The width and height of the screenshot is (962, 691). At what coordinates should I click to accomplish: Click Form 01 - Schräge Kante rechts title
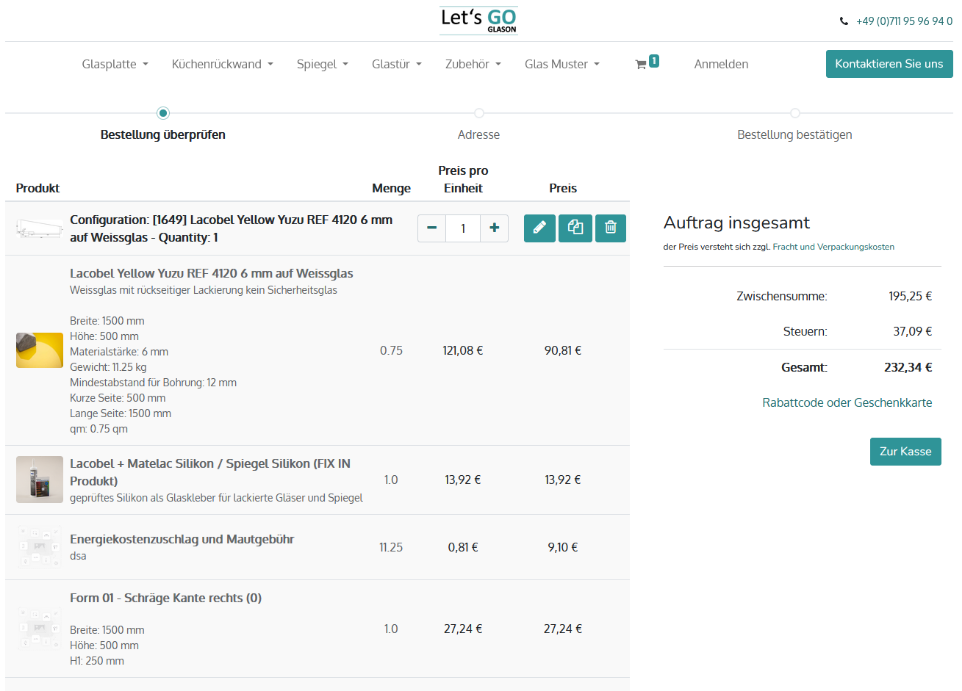tap(166, 598)
